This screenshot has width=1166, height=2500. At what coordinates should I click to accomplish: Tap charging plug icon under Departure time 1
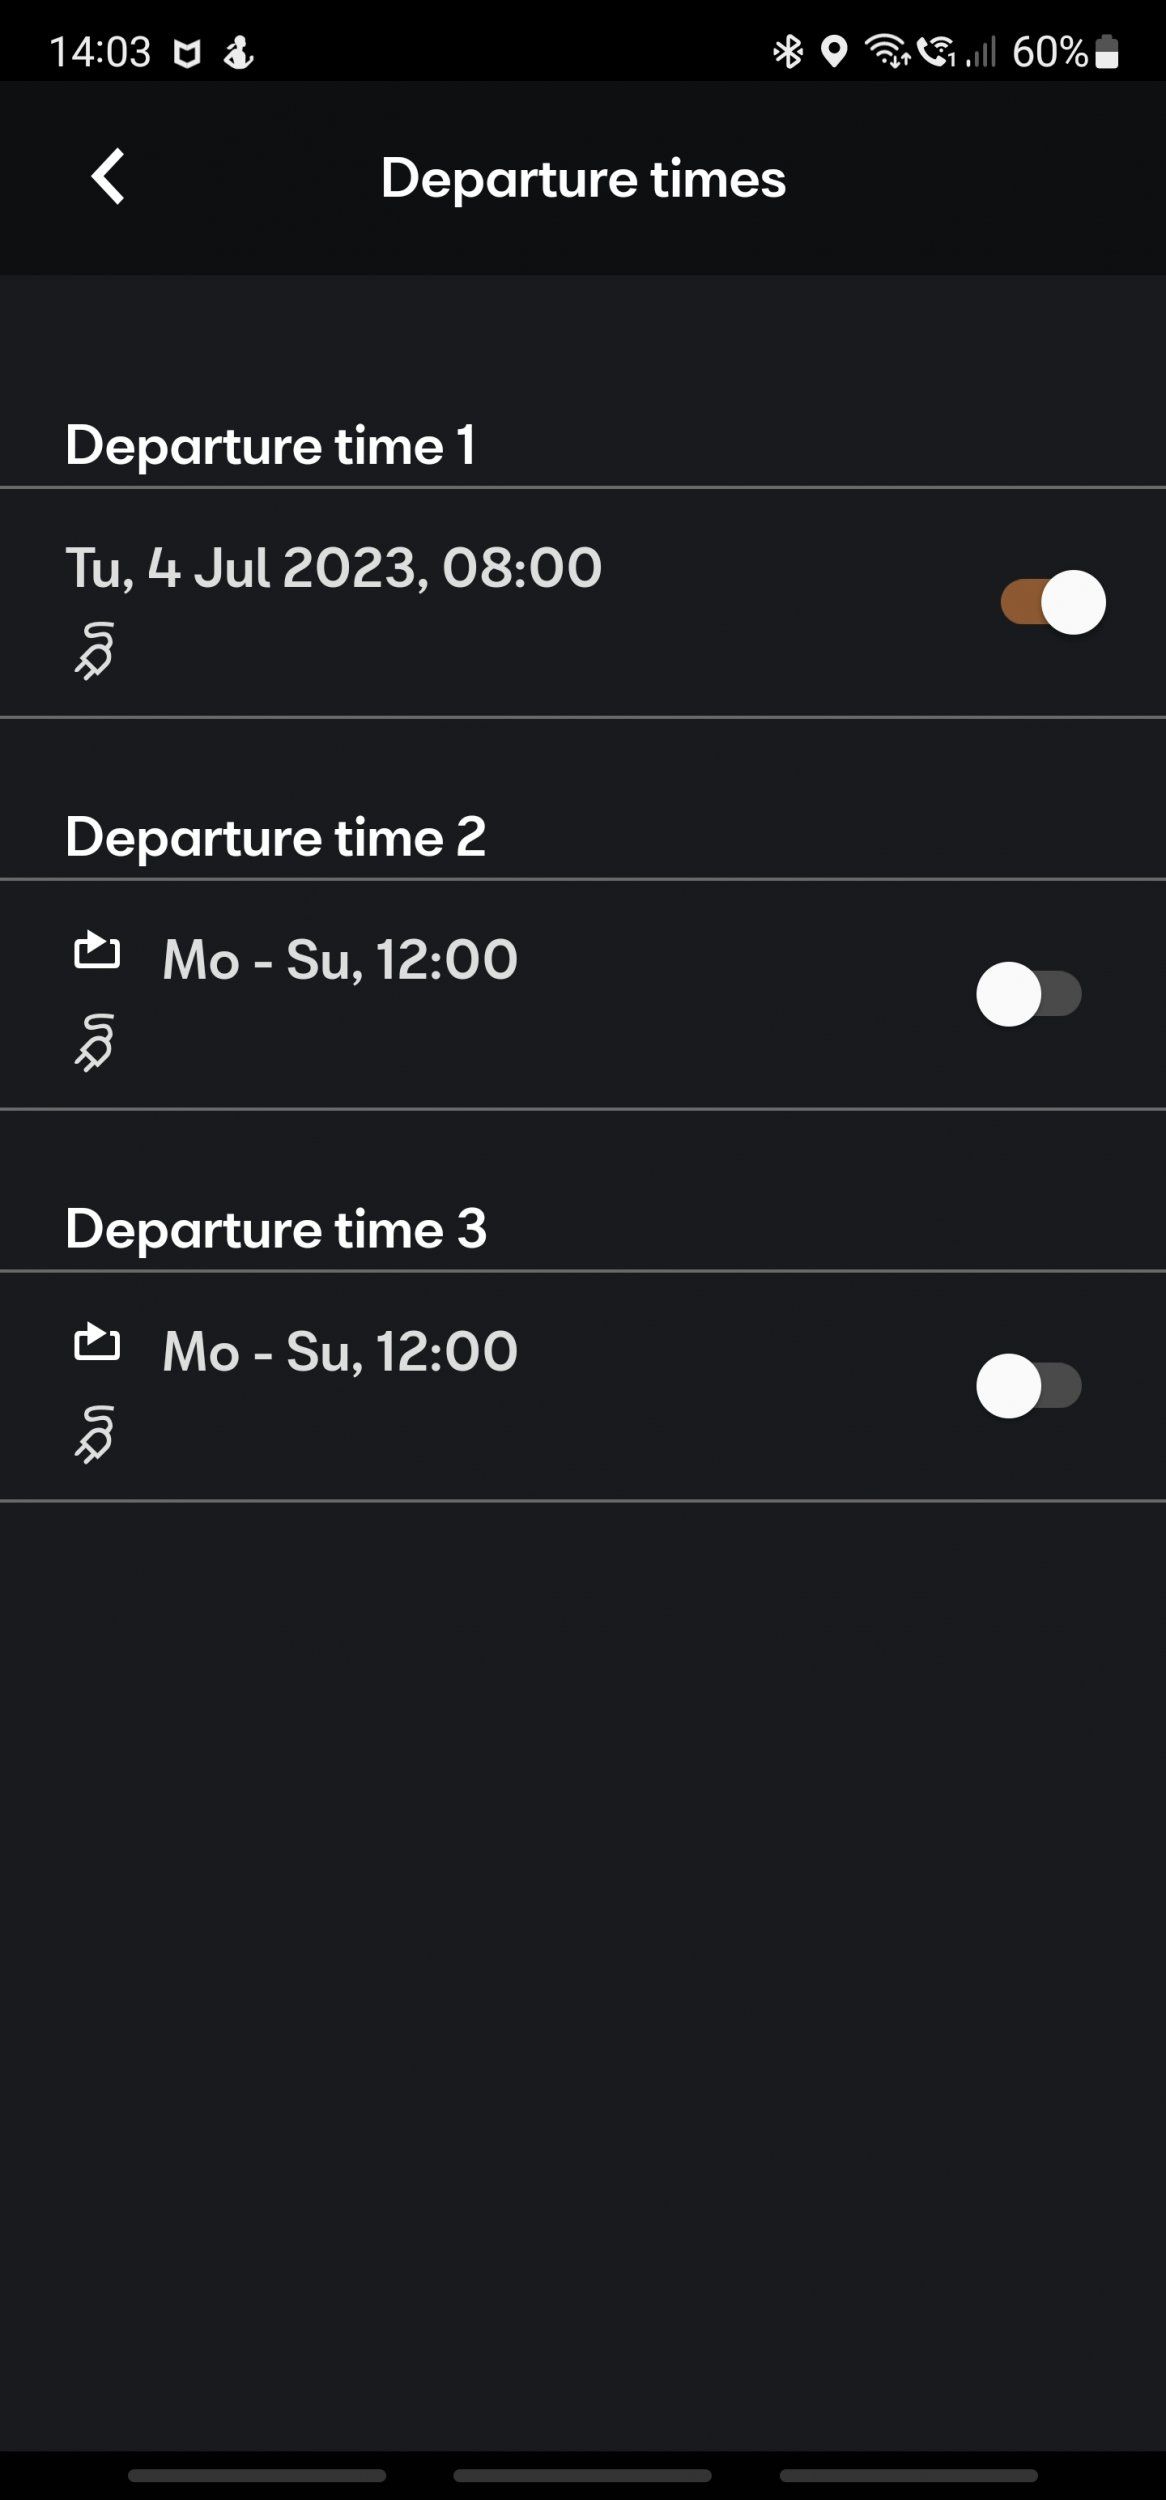coord(95,651)
